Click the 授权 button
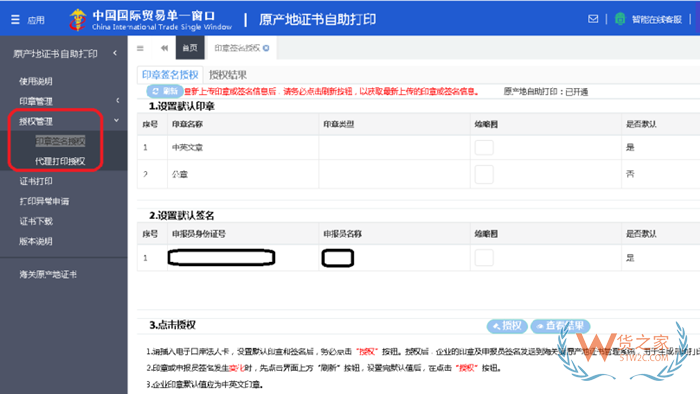 tap(507, 326)
